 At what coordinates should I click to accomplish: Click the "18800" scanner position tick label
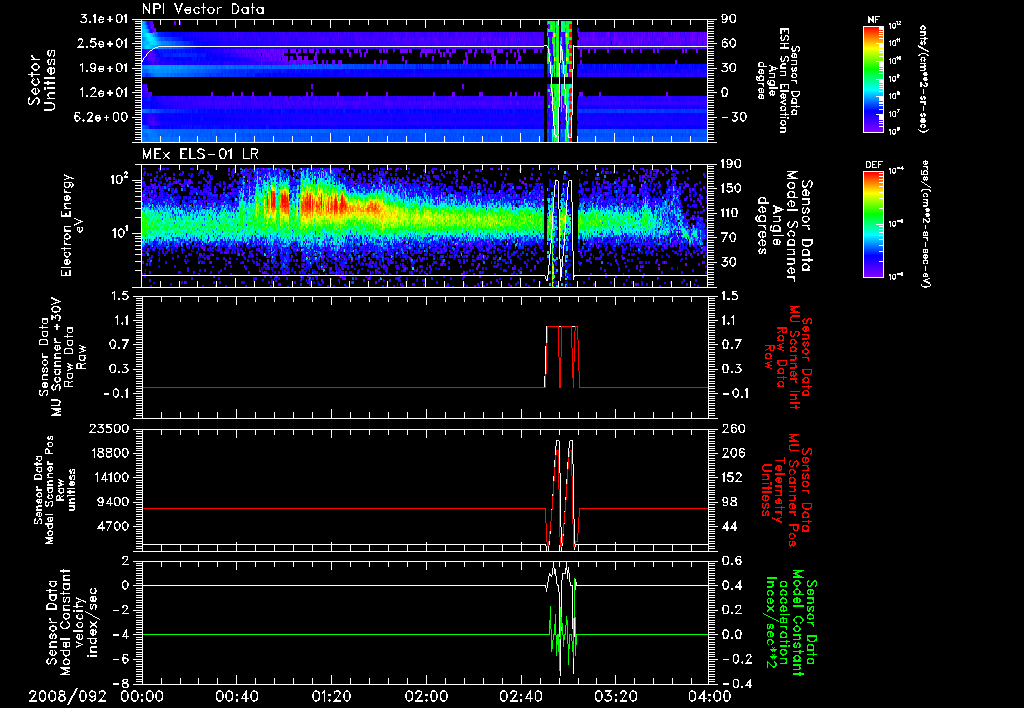click(x=109, y=453)
